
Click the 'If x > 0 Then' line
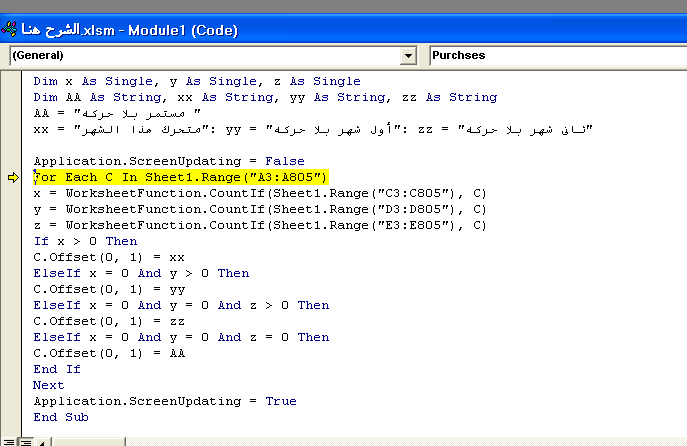coord(85,241)
